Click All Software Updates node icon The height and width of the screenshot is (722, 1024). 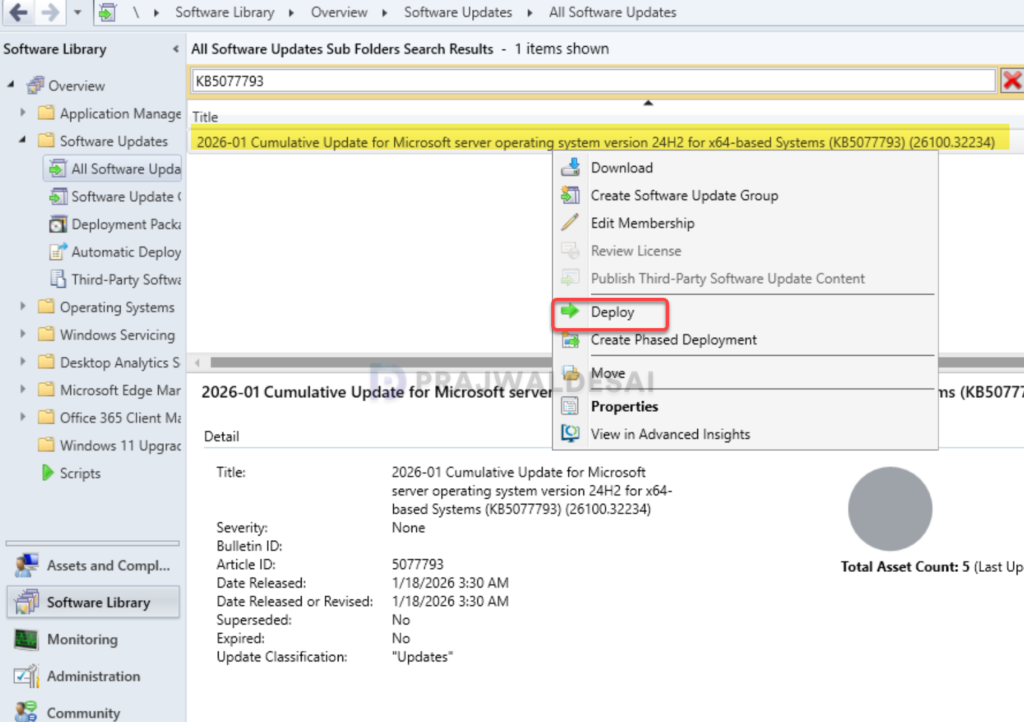tap(57, 168)
